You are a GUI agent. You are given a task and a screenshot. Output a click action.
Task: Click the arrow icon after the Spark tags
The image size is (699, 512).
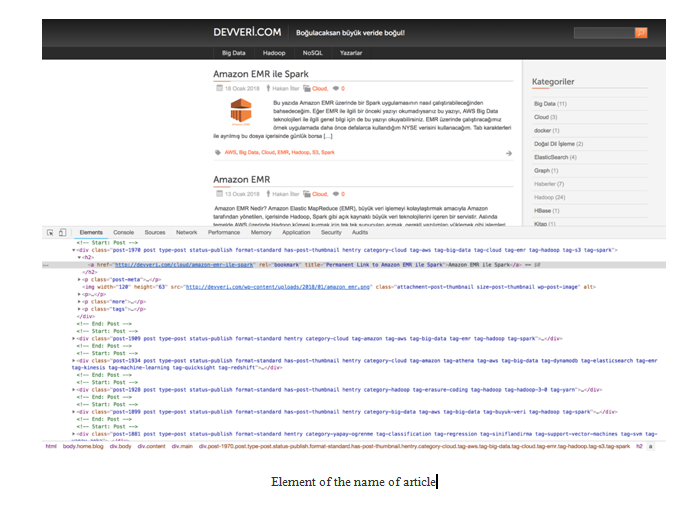509,153
